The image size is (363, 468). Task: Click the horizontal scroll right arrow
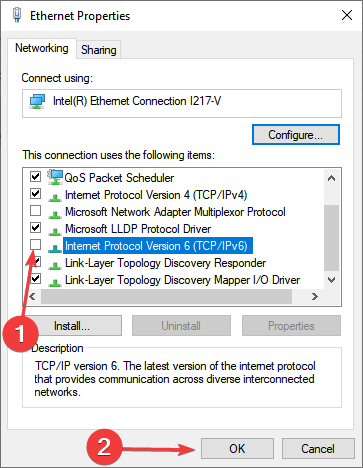pyautogui.click(x=315, y=296)
